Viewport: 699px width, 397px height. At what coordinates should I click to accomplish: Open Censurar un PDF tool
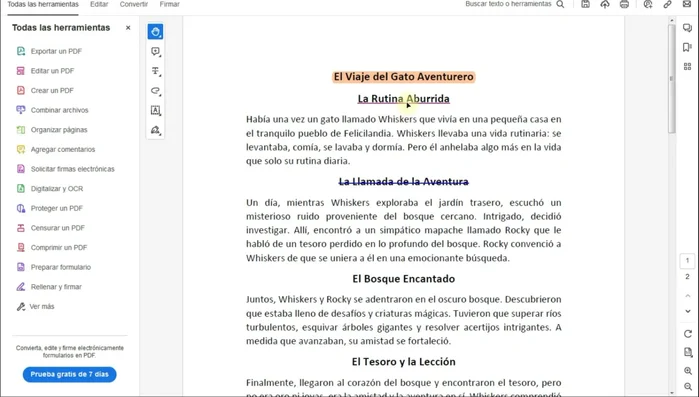[x=58, y=228]
